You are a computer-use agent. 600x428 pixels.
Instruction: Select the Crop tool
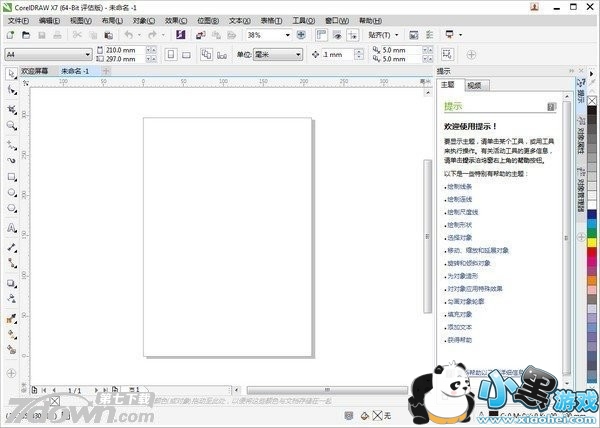pyautogui.click(x=11, y=108)
